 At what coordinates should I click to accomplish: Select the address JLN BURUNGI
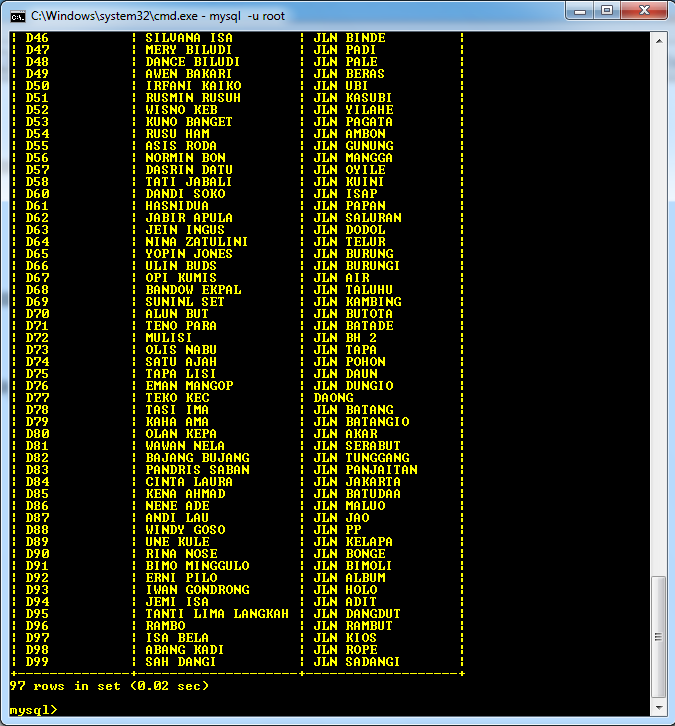356,267
